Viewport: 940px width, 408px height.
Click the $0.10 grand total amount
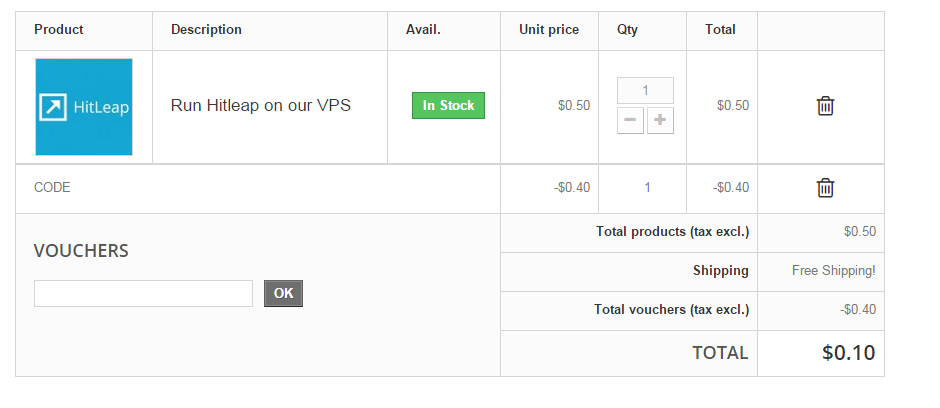click(x=848, y=352)
